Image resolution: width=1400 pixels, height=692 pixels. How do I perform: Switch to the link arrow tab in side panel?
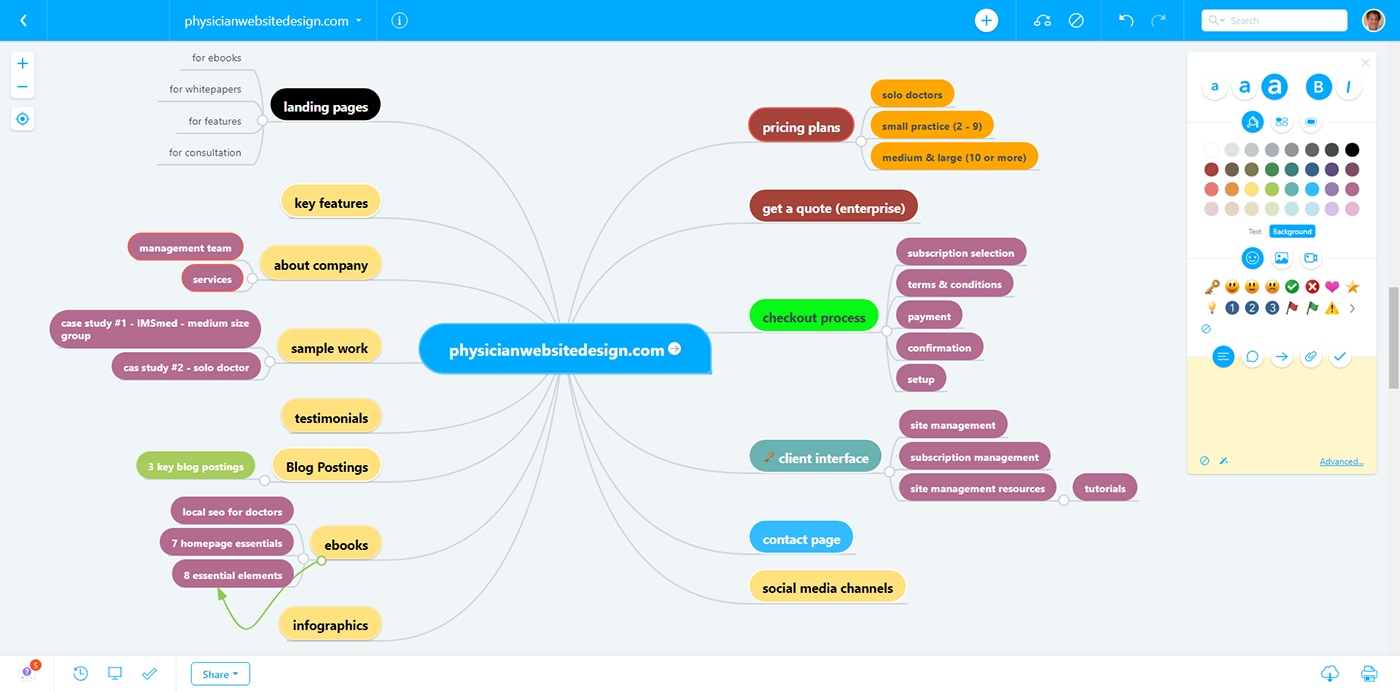click(x=1282, y=356)
